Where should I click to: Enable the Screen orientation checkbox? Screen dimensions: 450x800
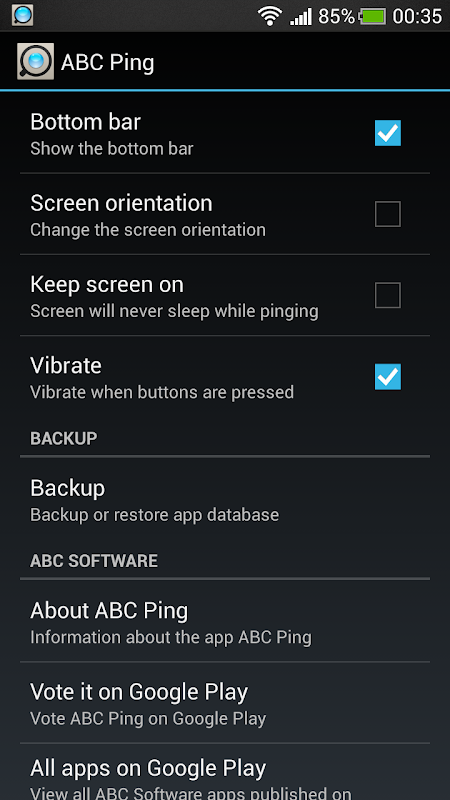coord(388,214)
